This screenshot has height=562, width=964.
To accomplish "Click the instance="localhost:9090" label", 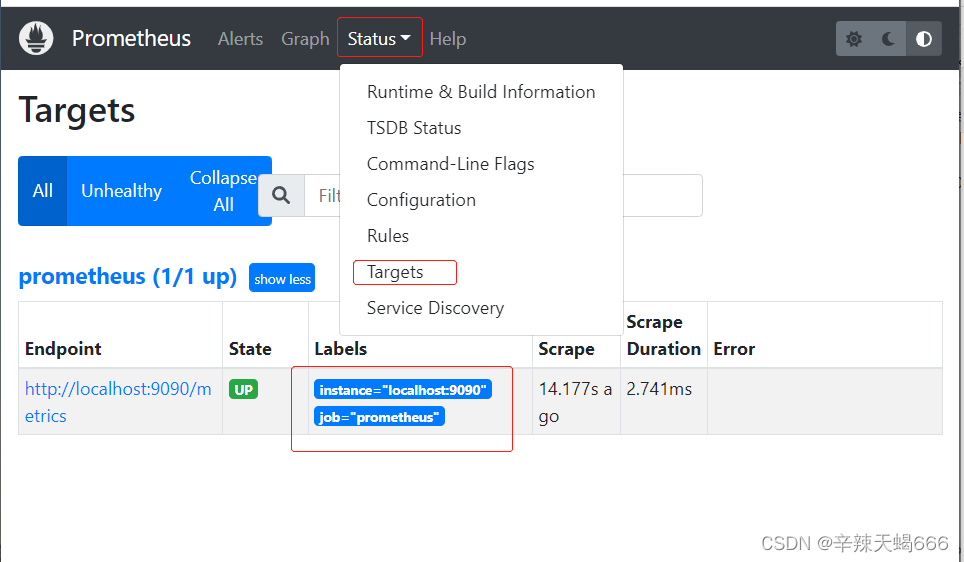I will (403, 389).
